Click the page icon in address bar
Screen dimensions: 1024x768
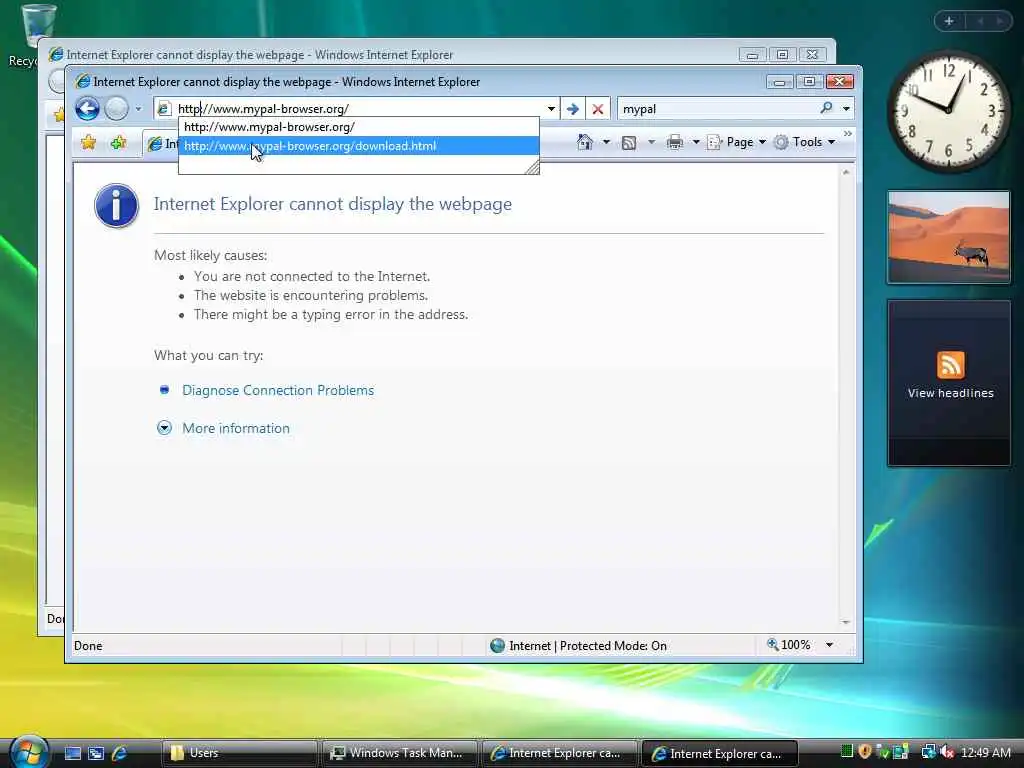(x=164, y=109)
